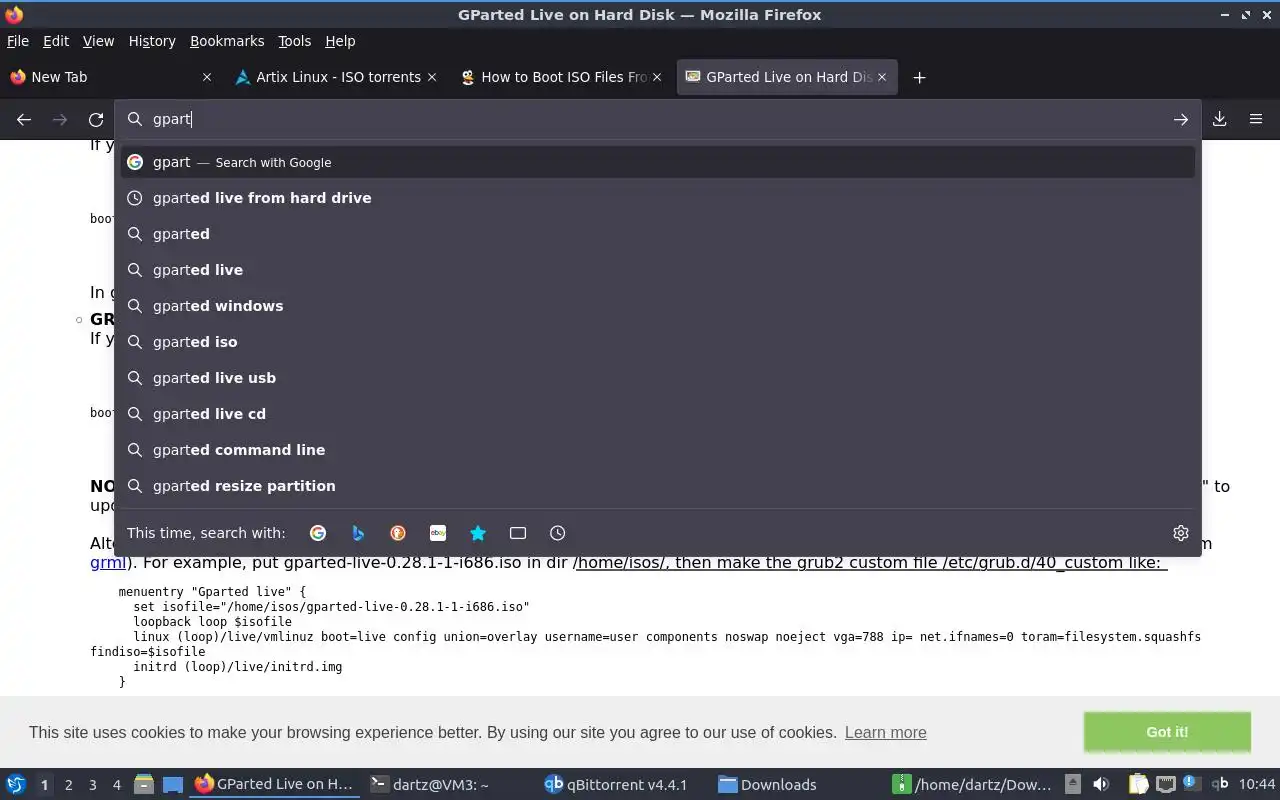
Task: Open the Learn more cookies link
Action: [885, 732]
